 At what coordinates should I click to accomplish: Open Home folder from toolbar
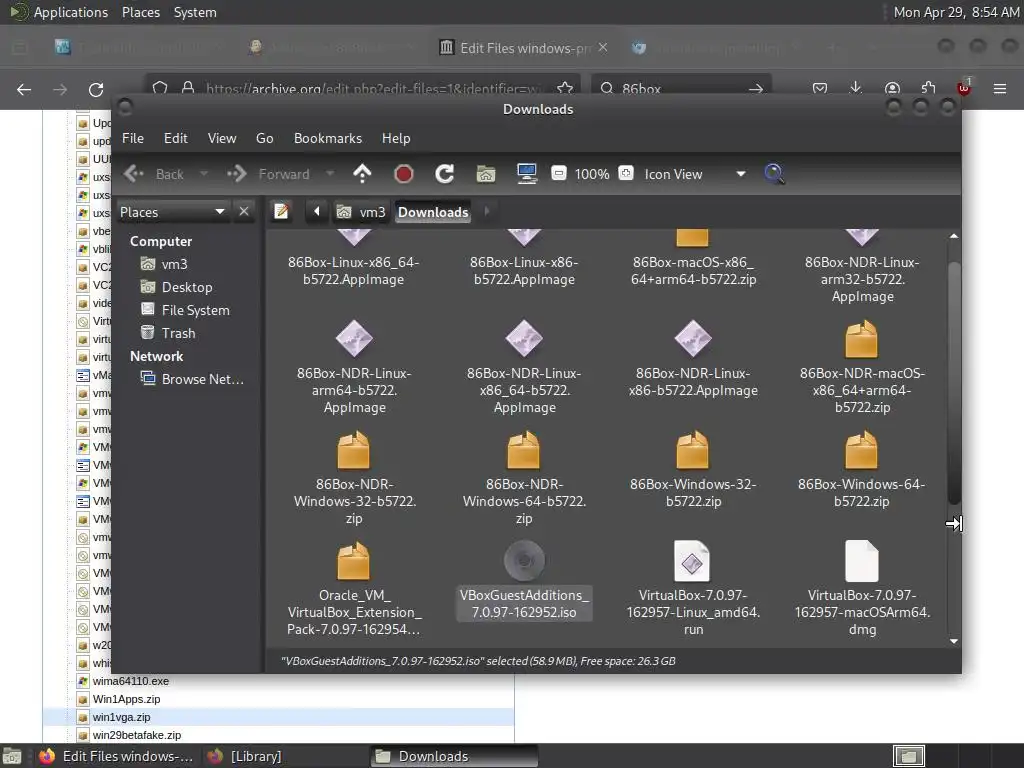coord(486,174)
